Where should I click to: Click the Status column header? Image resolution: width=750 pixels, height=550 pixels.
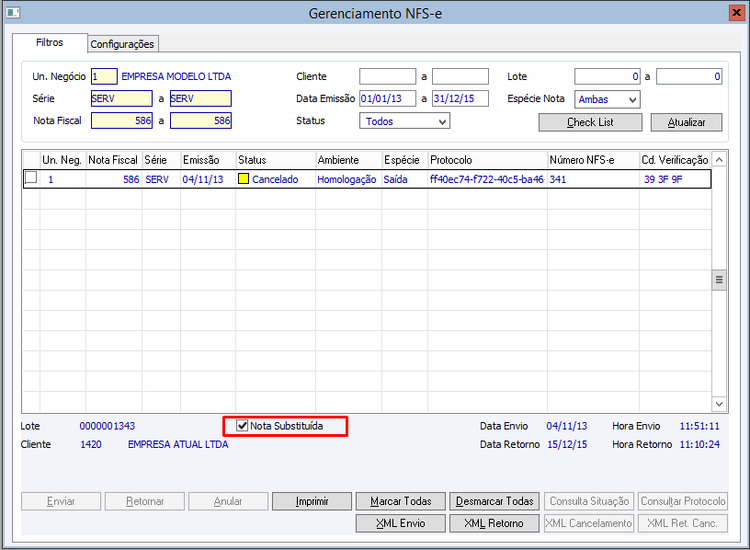point(276,160)
